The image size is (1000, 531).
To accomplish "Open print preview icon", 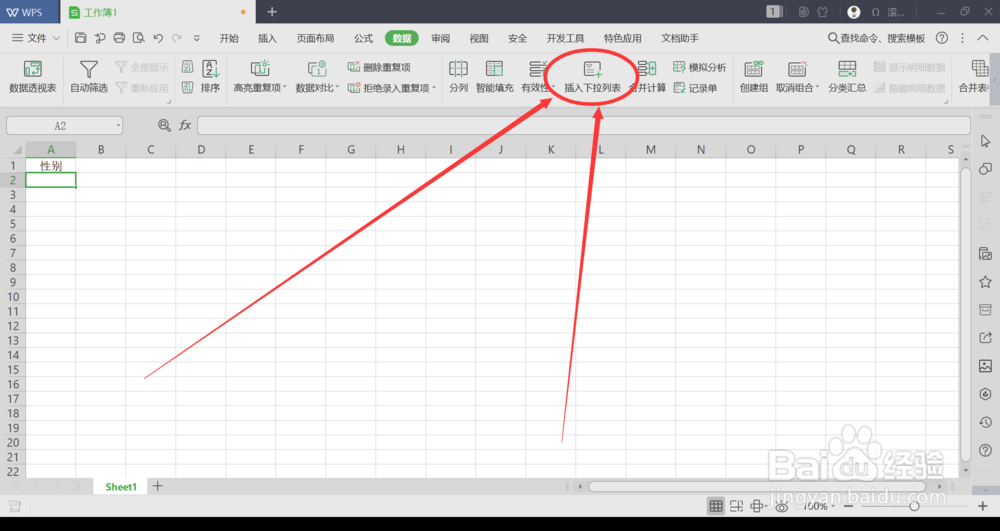I will 138,38.
